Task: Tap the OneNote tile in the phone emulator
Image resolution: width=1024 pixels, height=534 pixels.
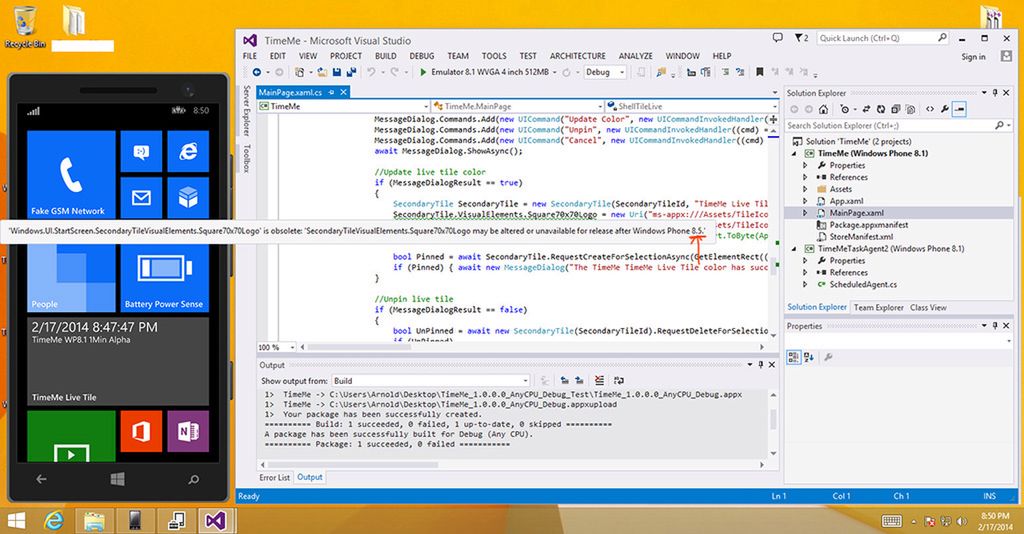Action: [186, 431]
